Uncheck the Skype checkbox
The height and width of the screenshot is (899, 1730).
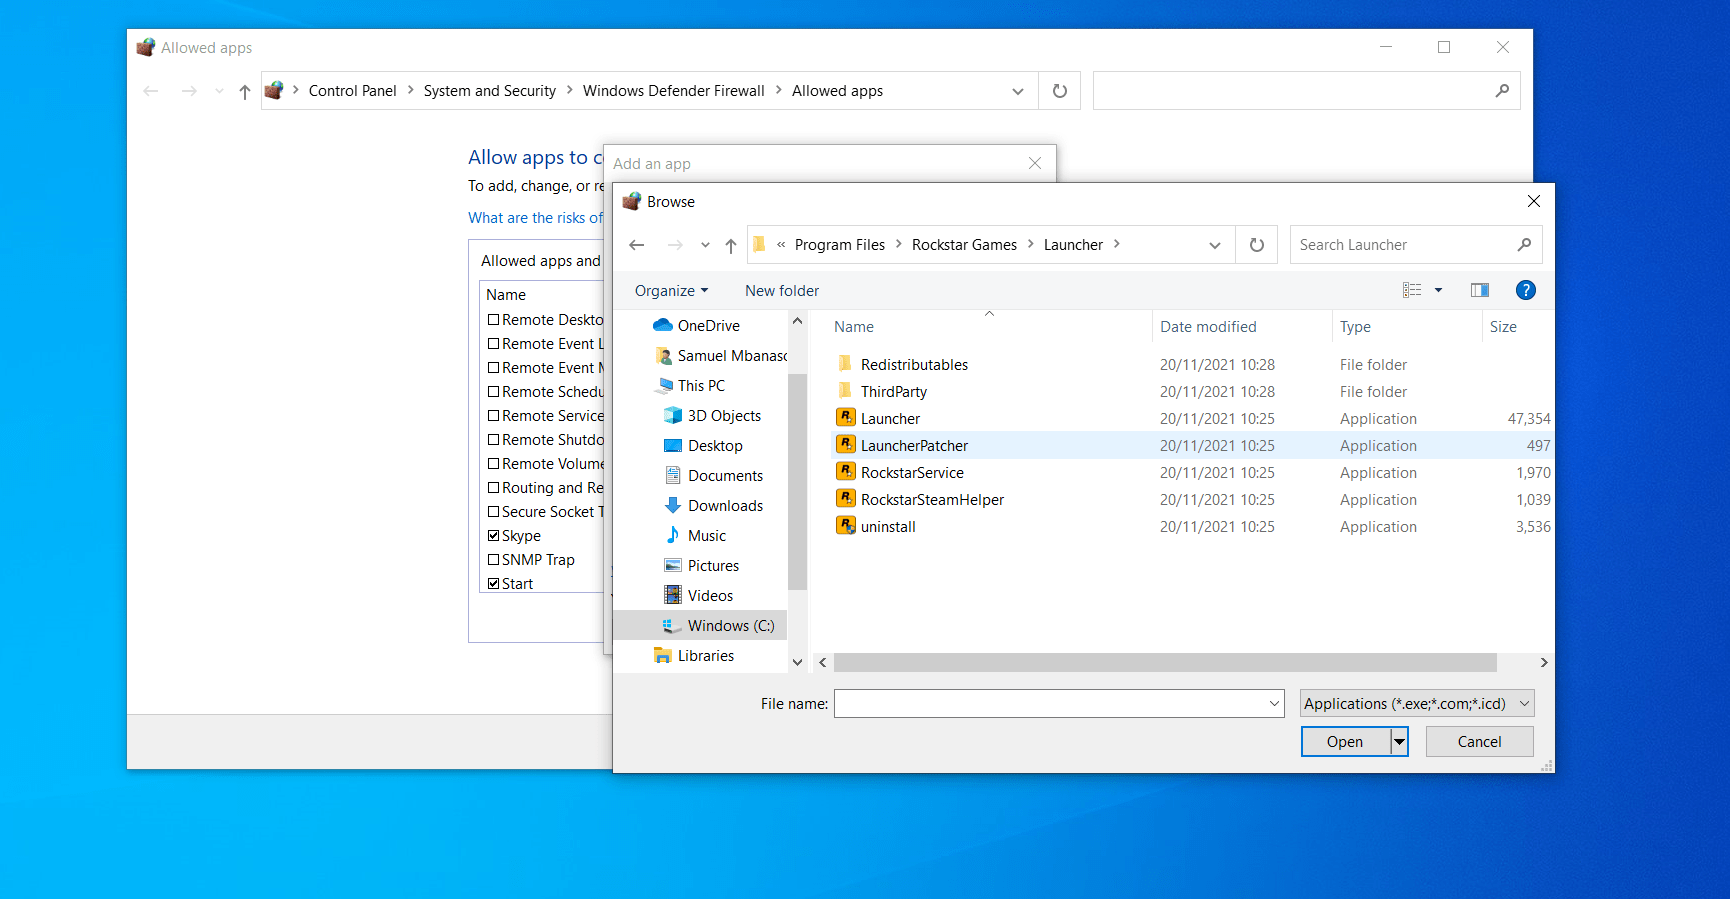click(494, 536)
